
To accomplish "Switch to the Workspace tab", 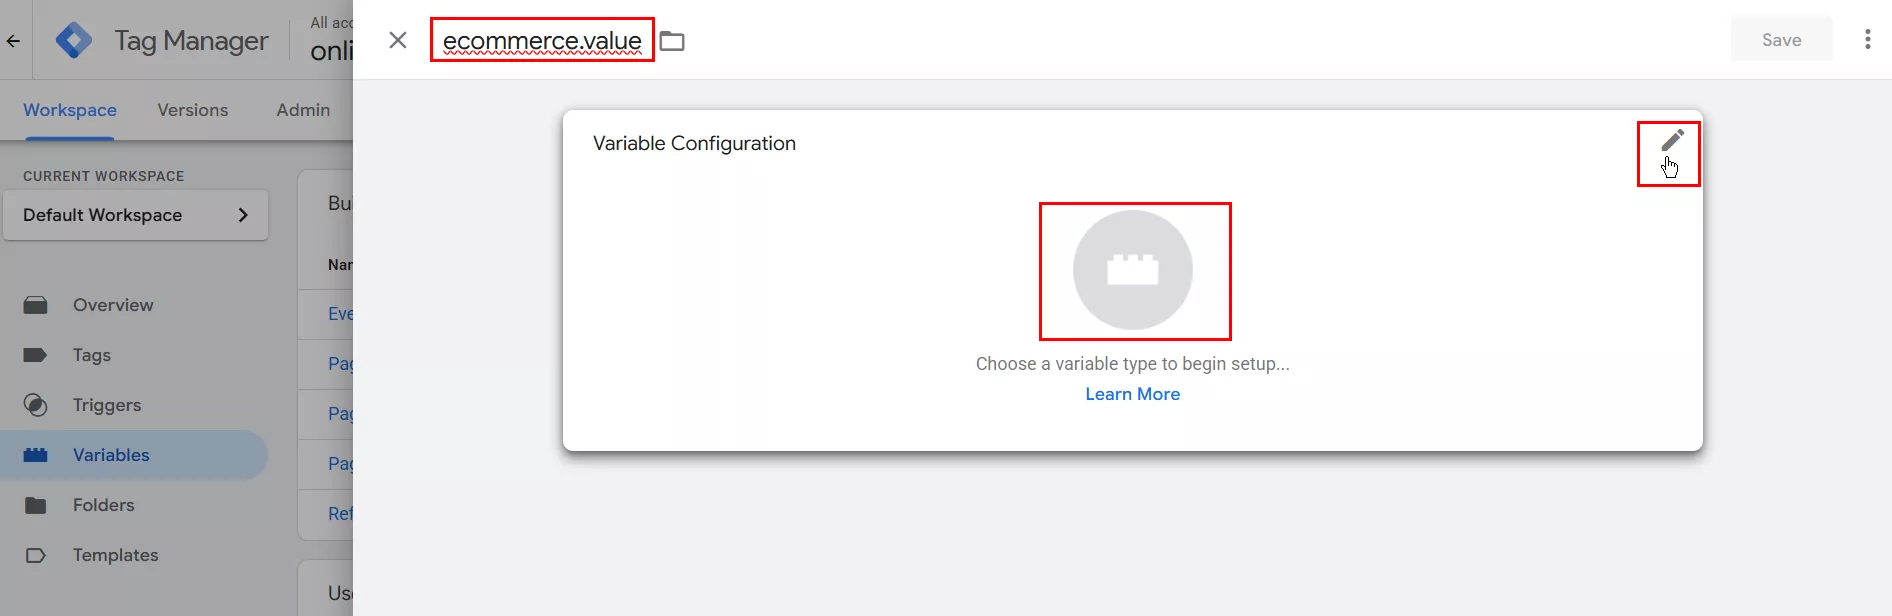I will [x=70, y=110].
